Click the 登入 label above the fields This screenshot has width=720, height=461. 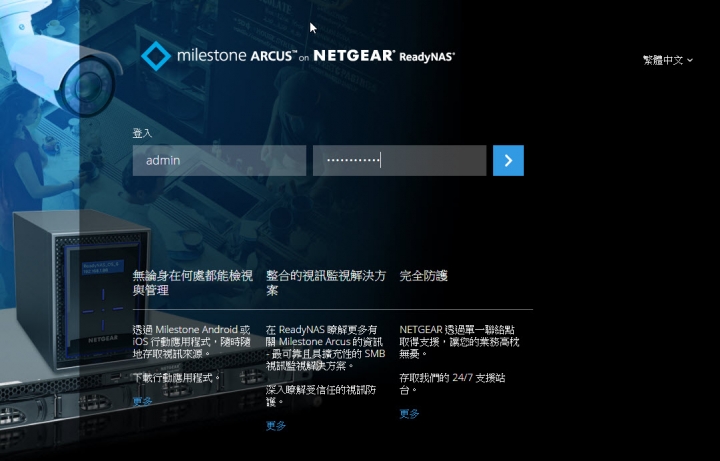tap(142, 133)
